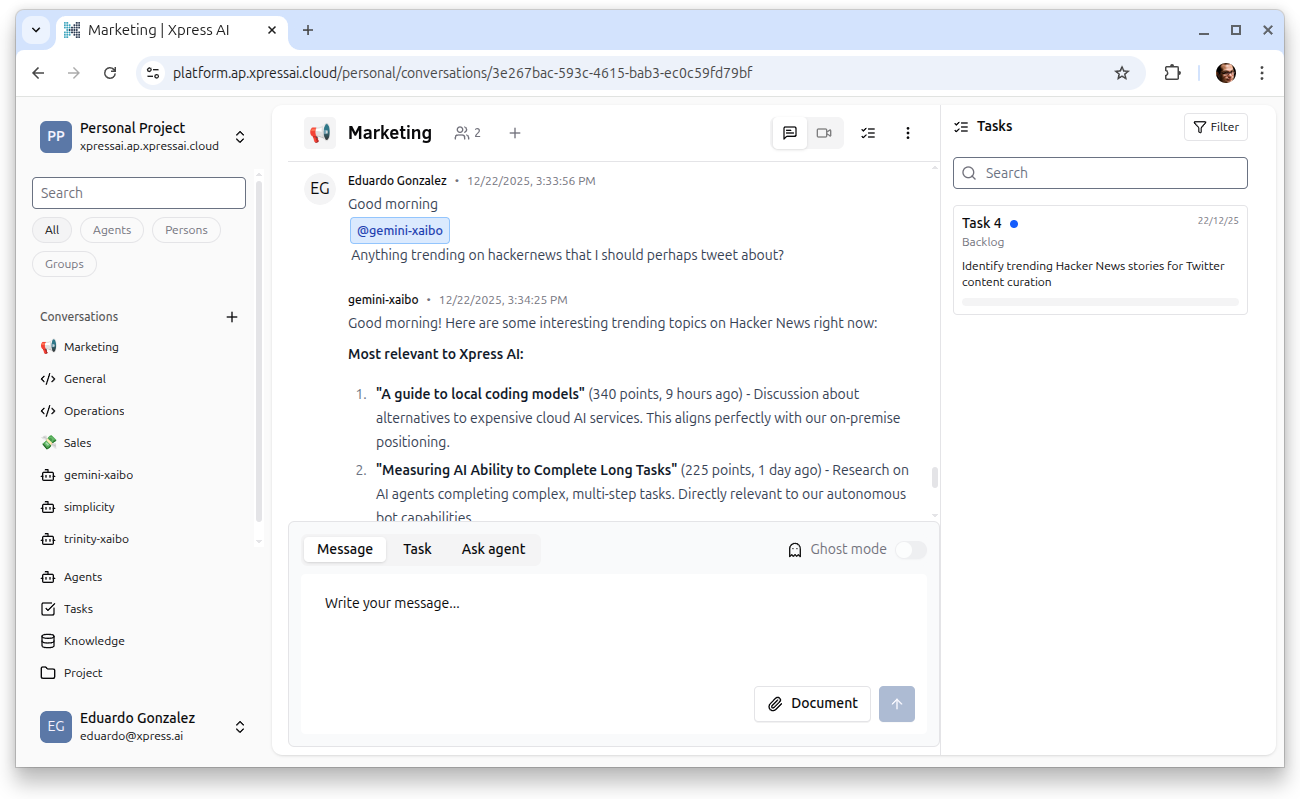Open Eduardo Gonzalez account menu

(x=240, y=727)
